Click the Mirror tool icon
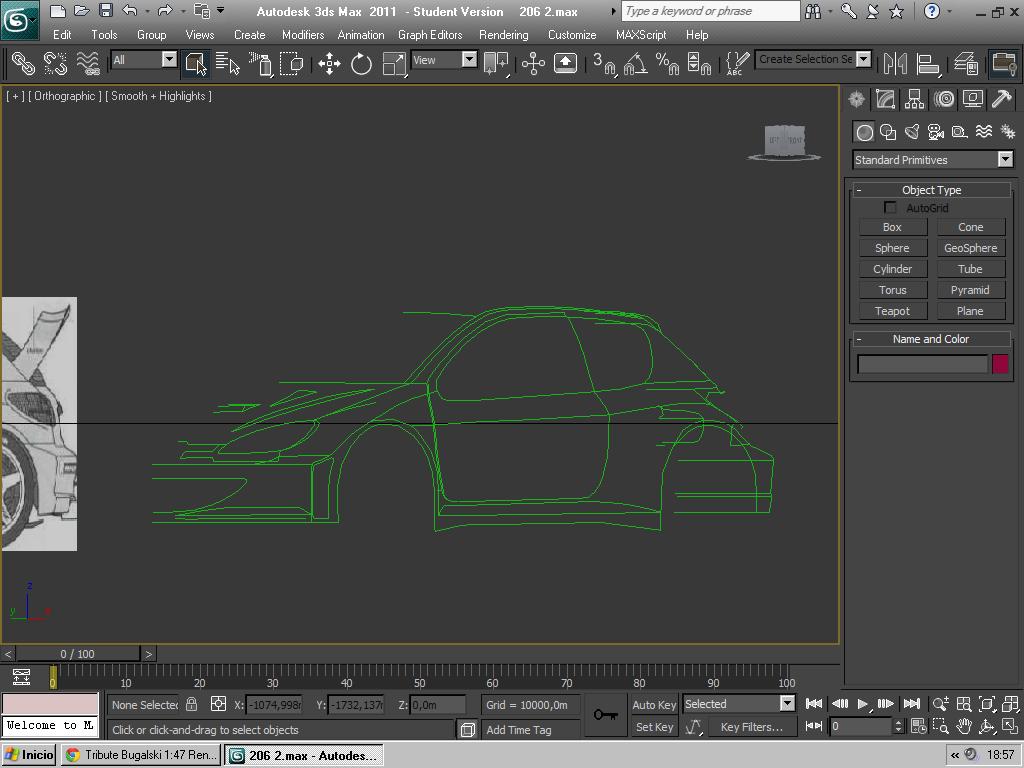This screenshot has width=1024, height=768. click(895, 64)
